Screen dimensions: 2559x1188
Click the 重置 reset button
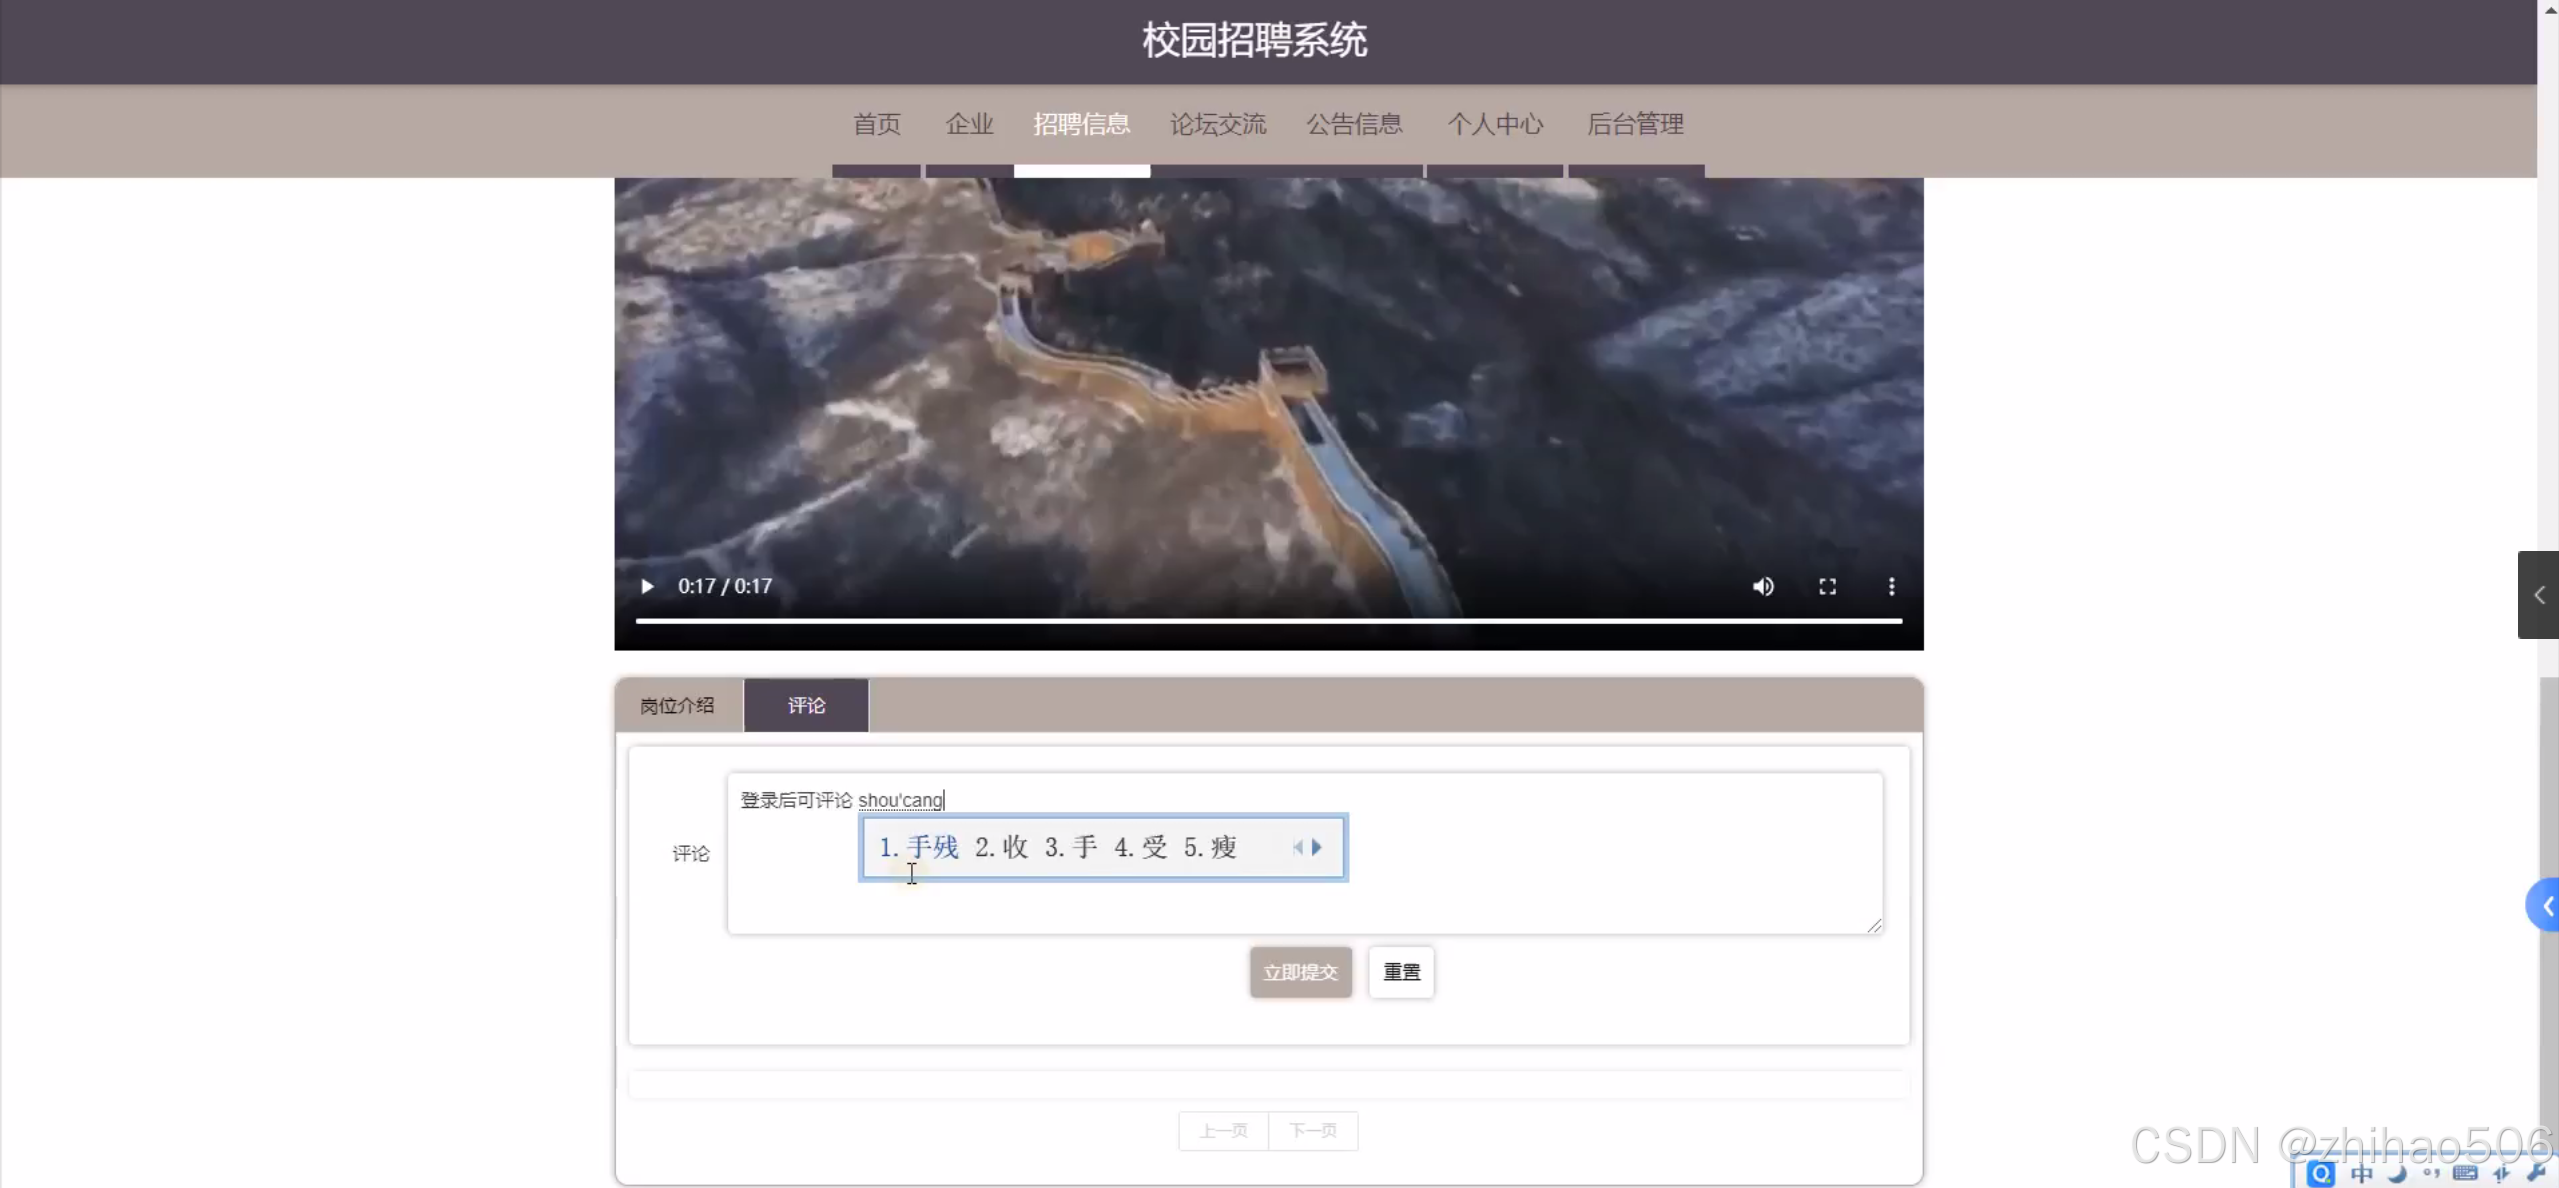coord(1400,972)
